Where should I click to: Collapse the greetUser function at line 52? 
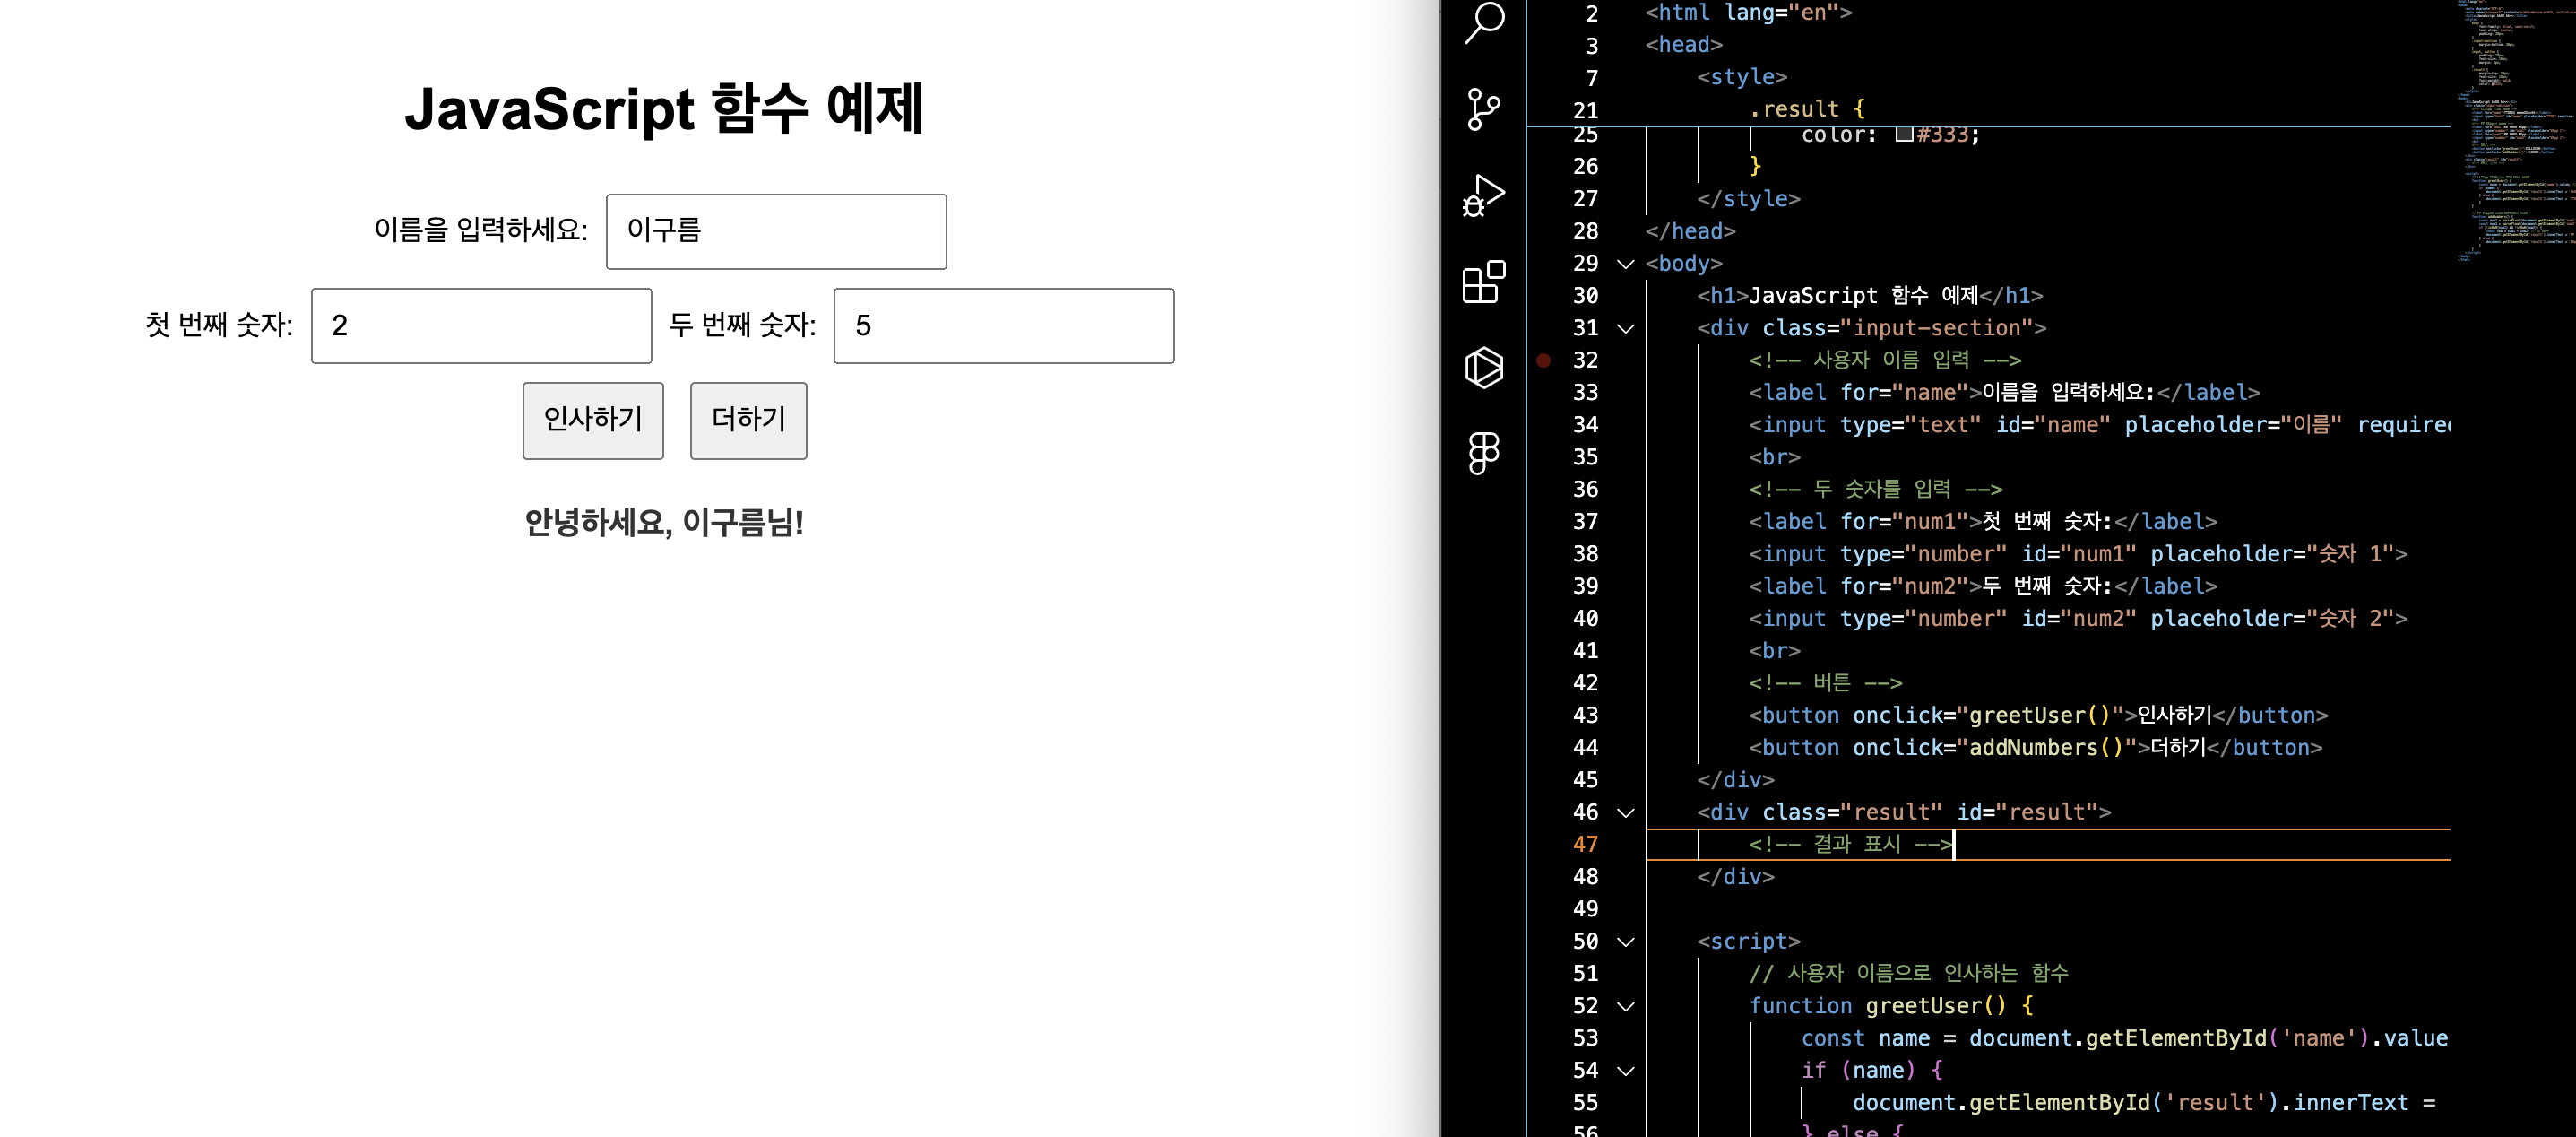coord(1626,1006)
